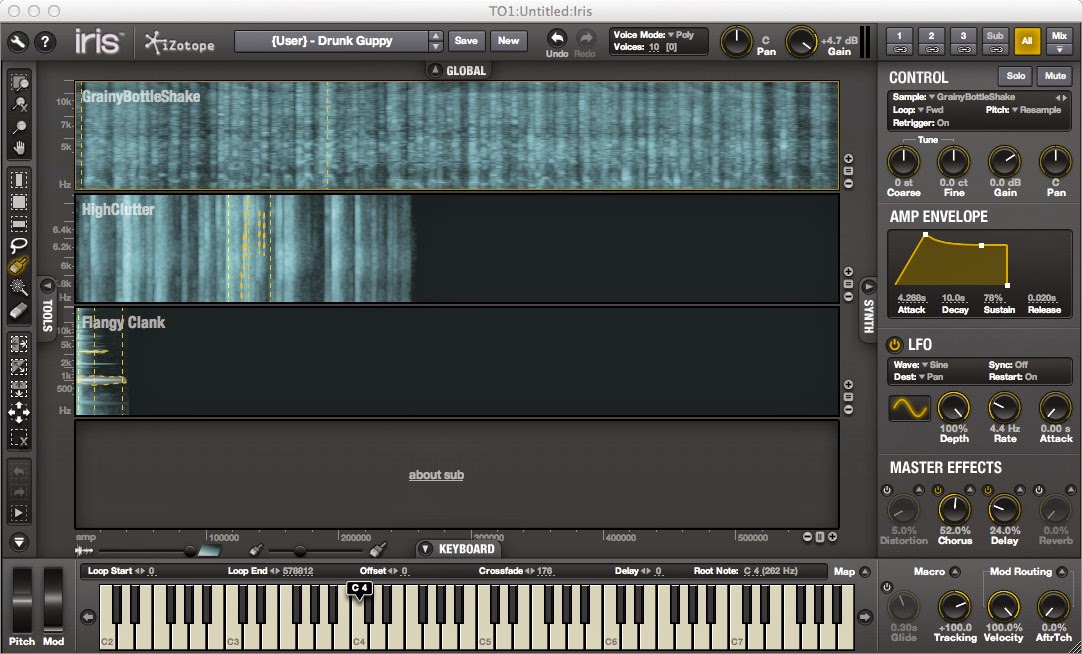Select the reset zoom magnifier tool
The image size is (1082, 654).
19,105
